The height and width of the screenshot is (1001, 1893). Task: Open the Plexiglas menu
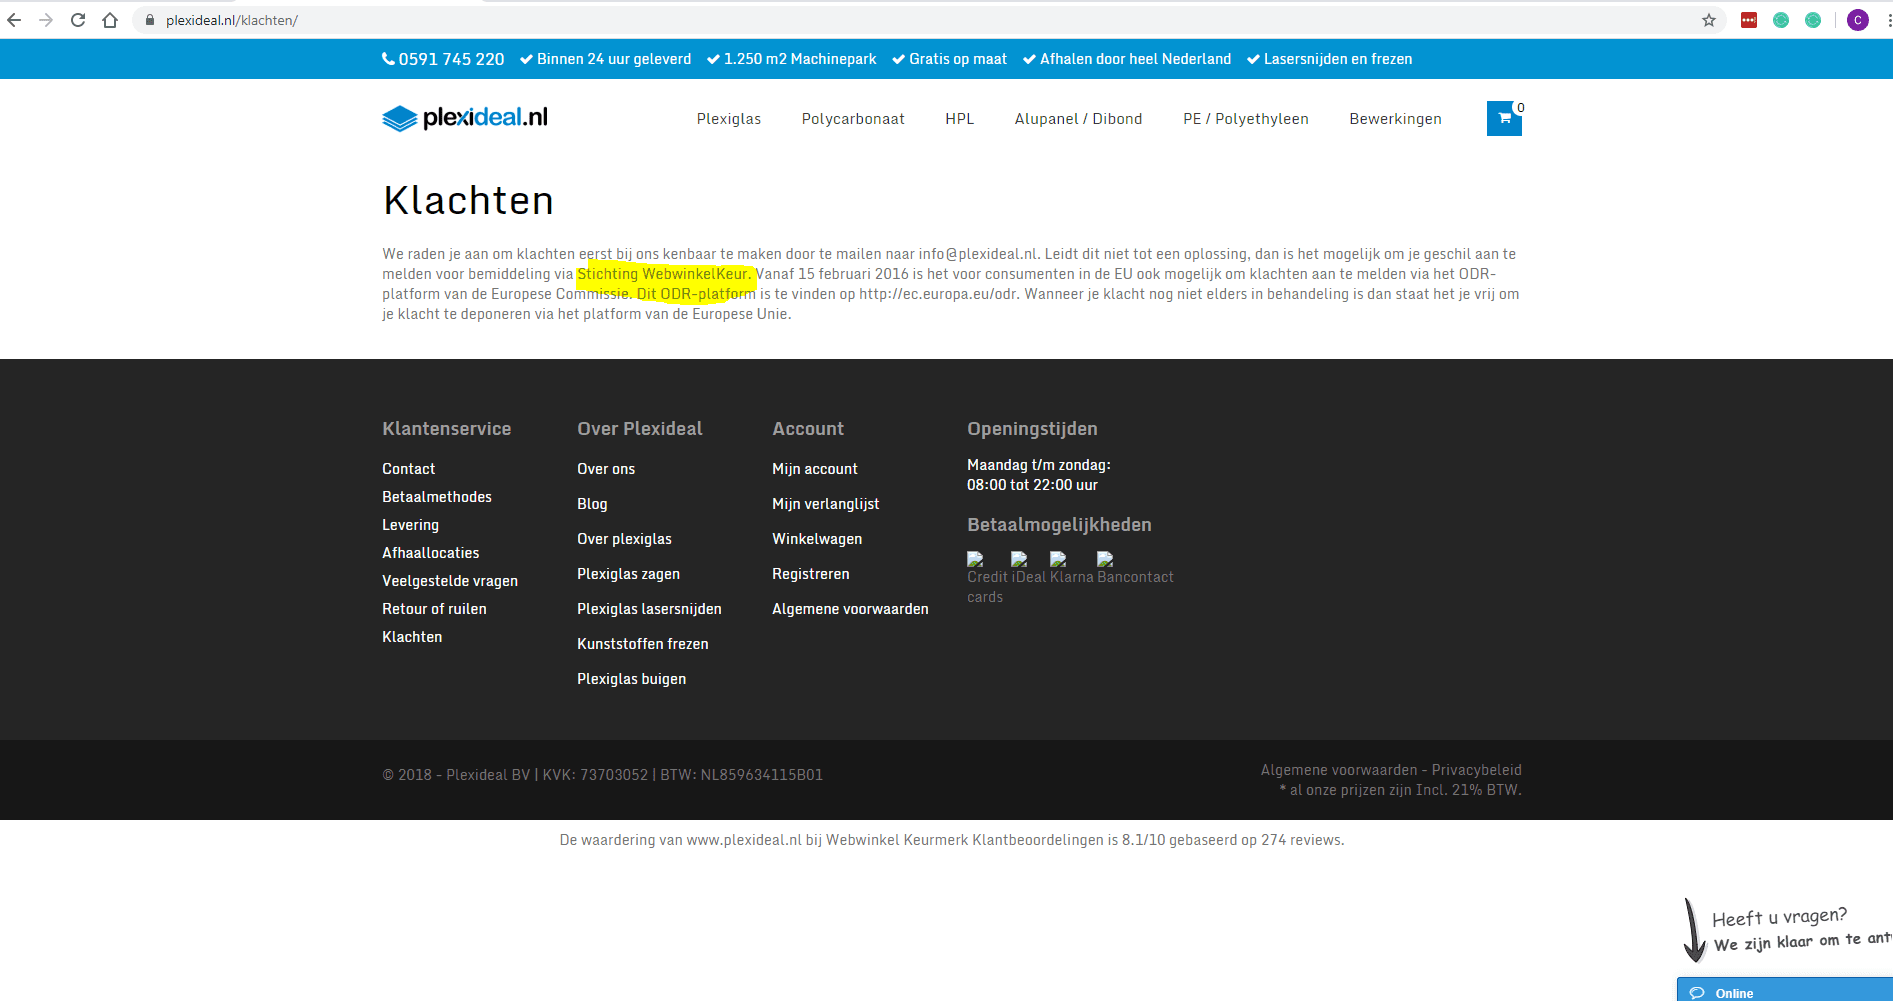tap(728, 119)
